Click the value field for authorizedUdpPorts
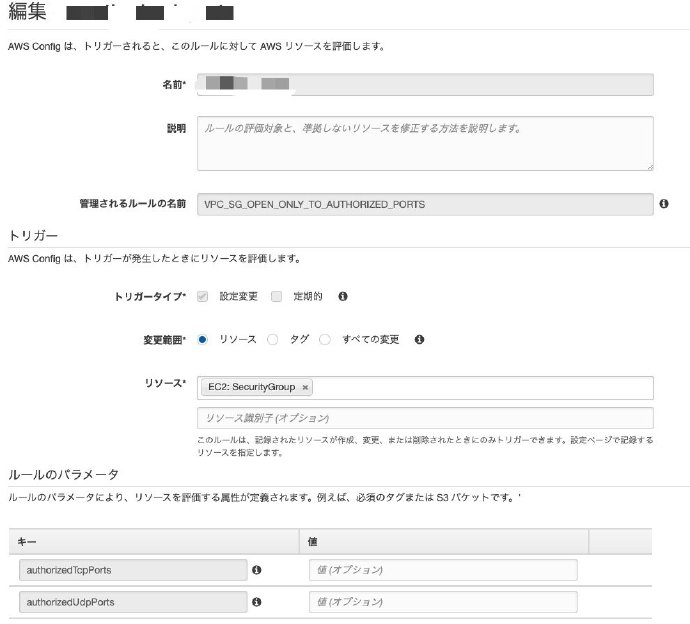The height and width of the screenshot is (624, 690). (443, 602)
